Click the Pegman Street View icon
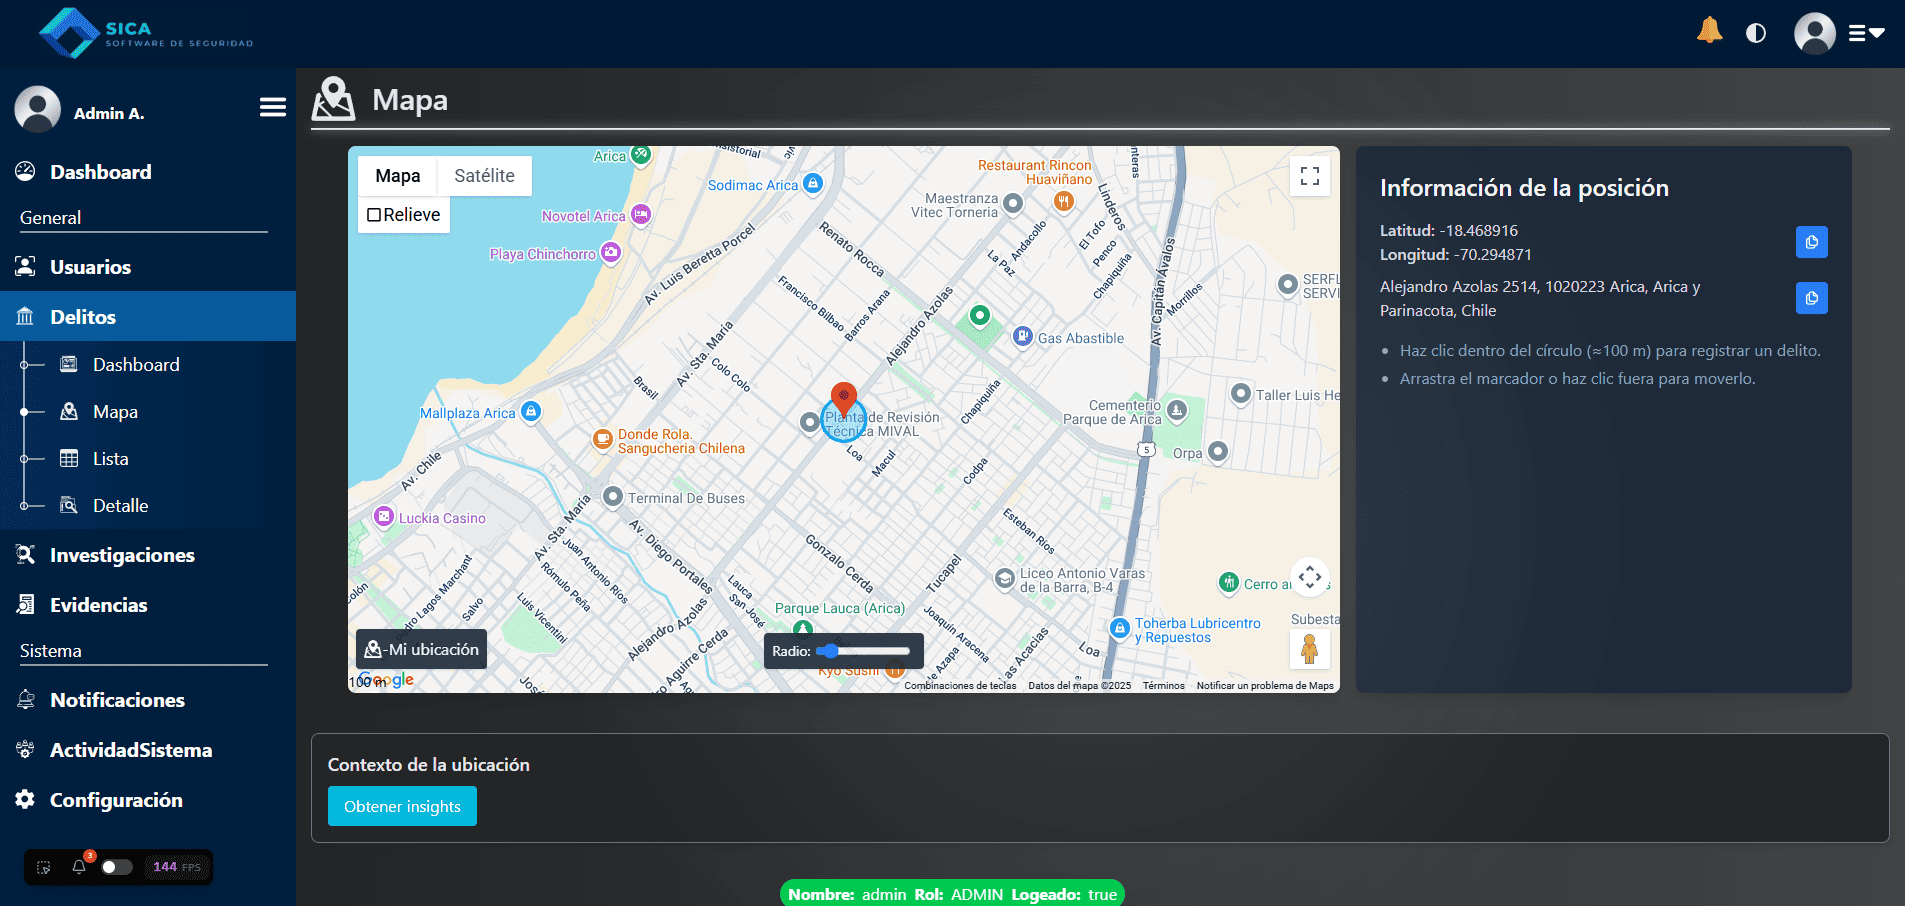Screen dimensions: 1905x906 [x=1310, y=648]
